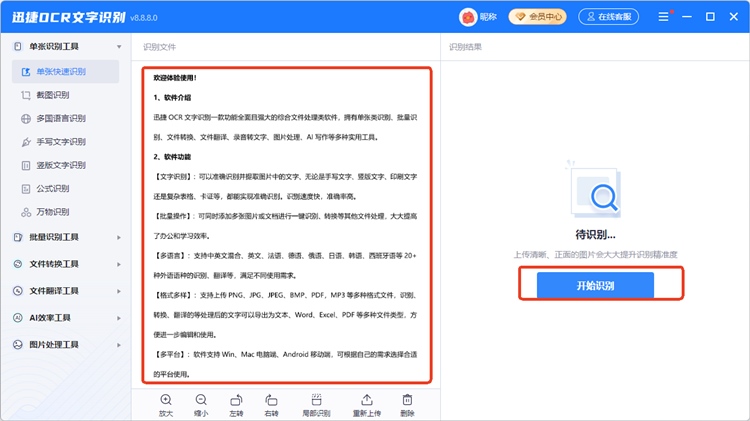Click the 多国语言识别 globe icon
Image resolution: width=750 pixels, height=421 pixels.
pyautogui.click(x=26, y=119)
